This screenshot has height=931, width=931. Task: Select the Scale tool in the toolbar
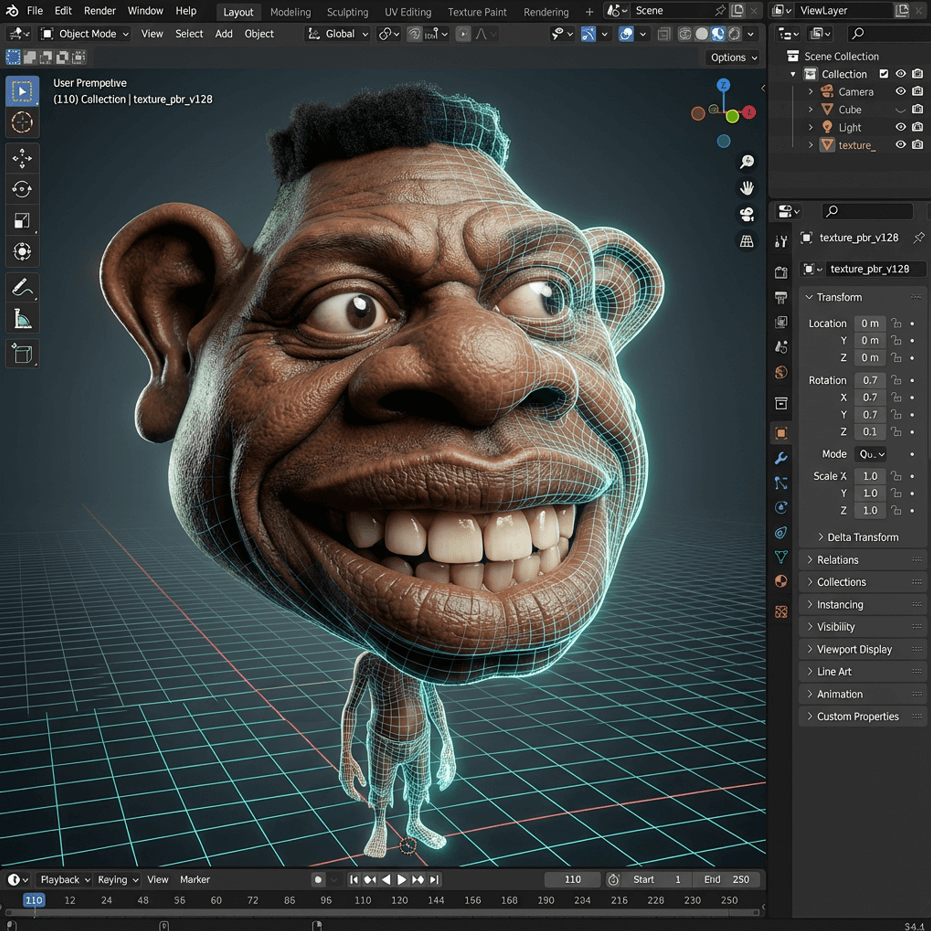21,221
